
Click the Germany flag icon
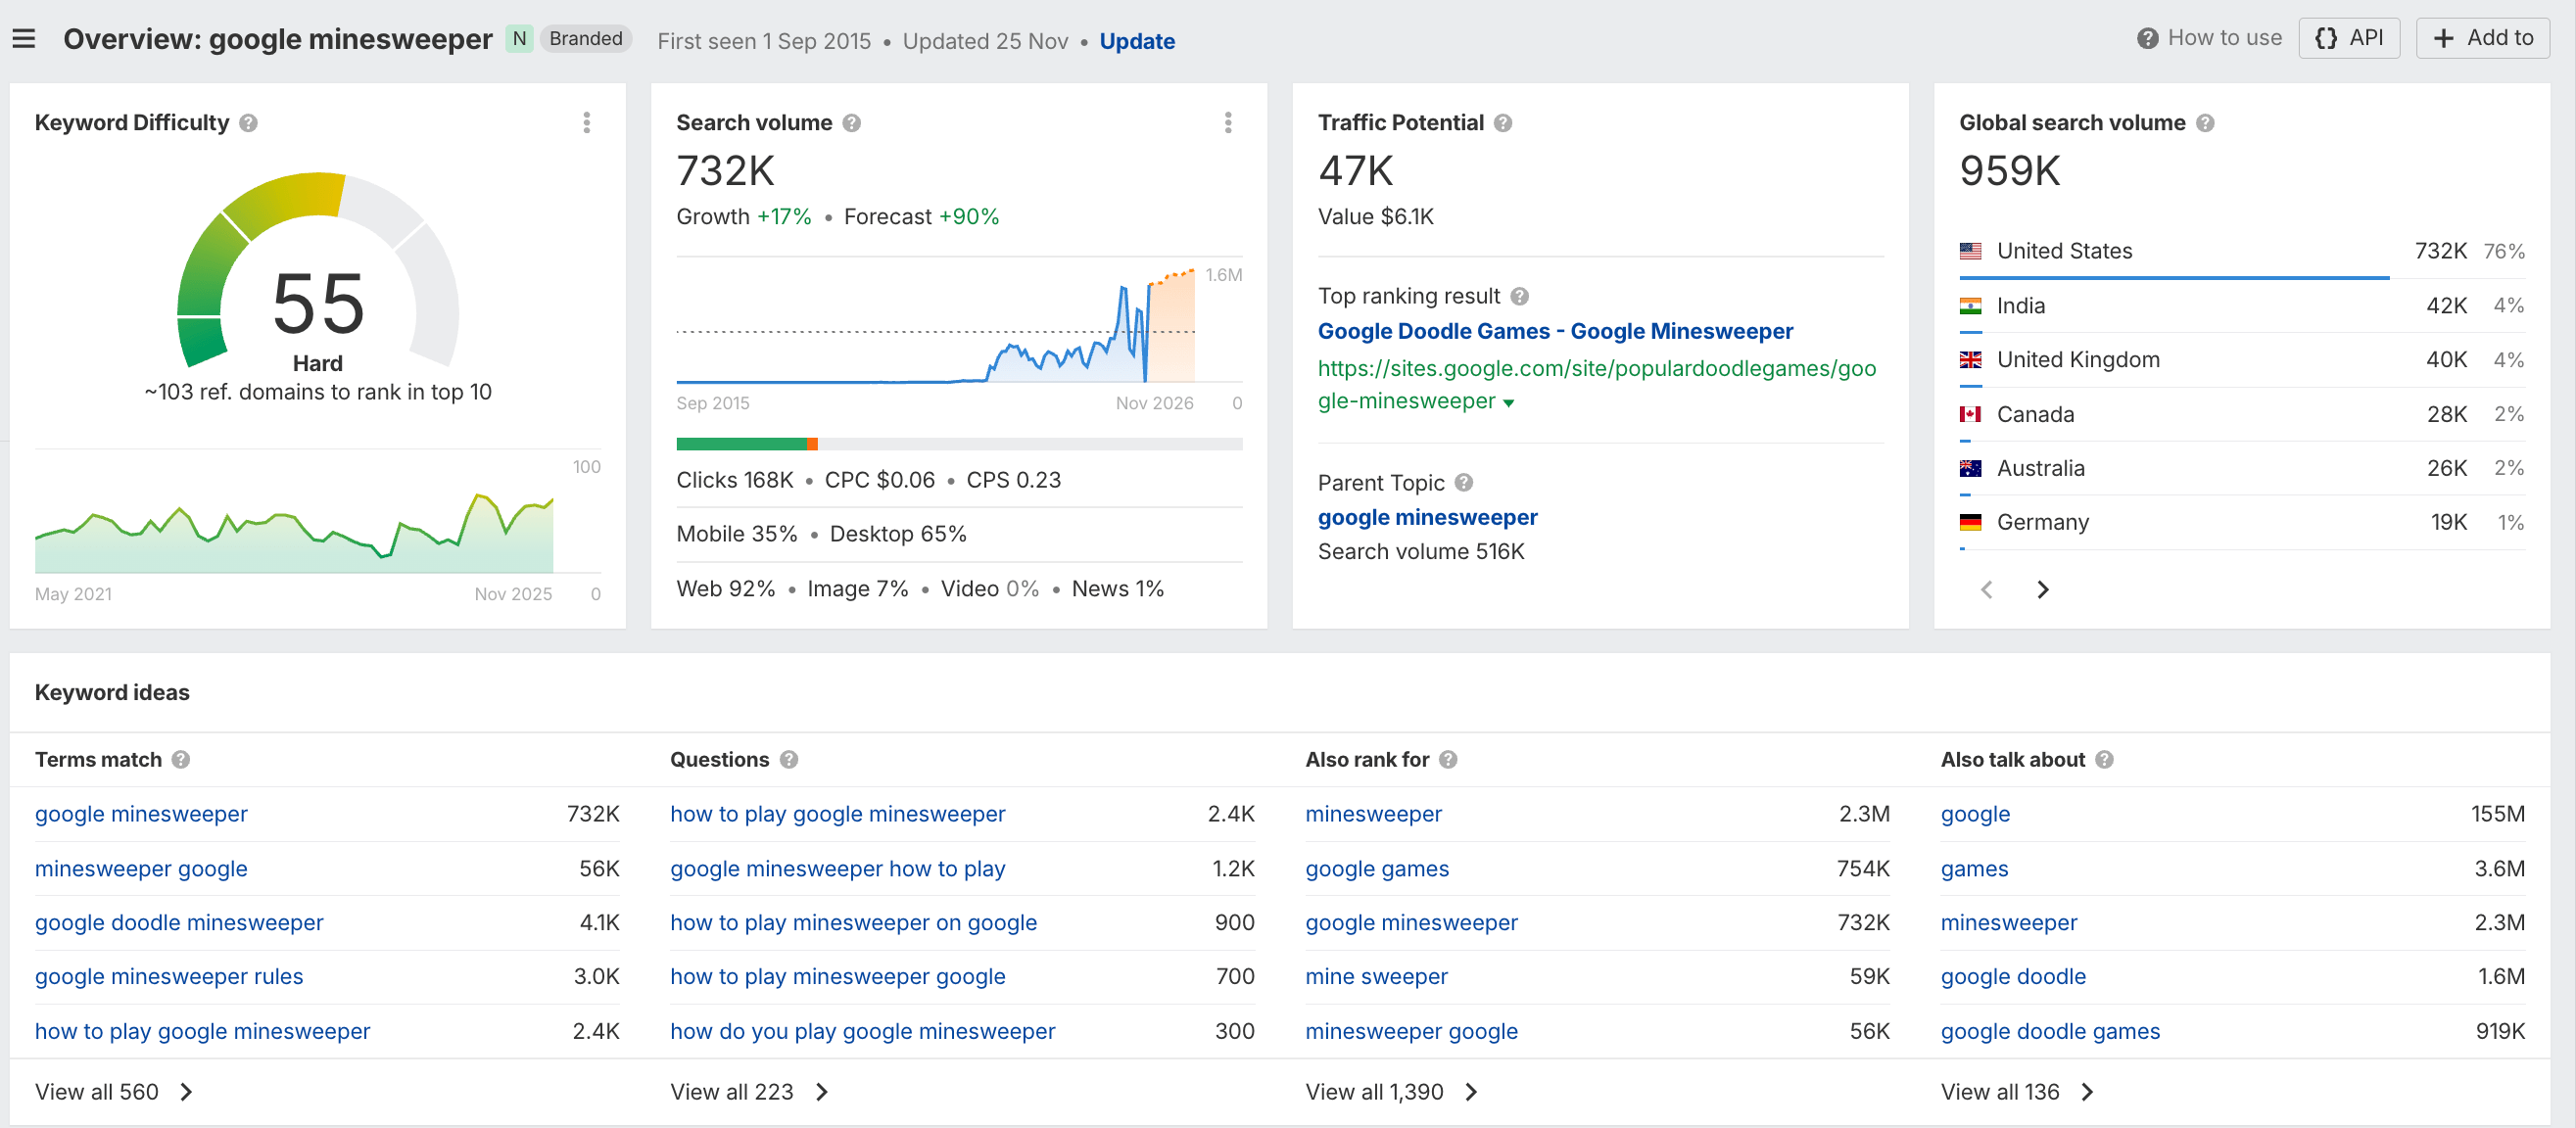point(1970,522)
